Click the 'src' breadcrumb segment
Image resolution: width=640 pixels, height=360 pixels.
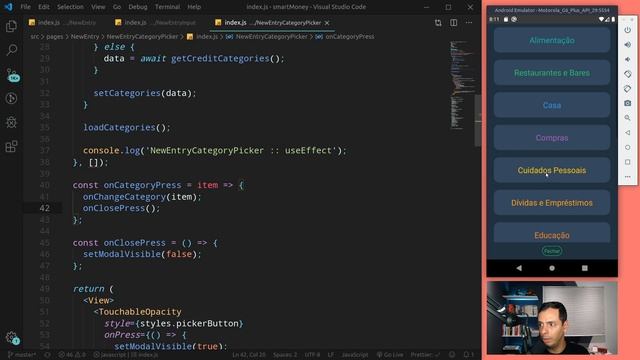35,37
